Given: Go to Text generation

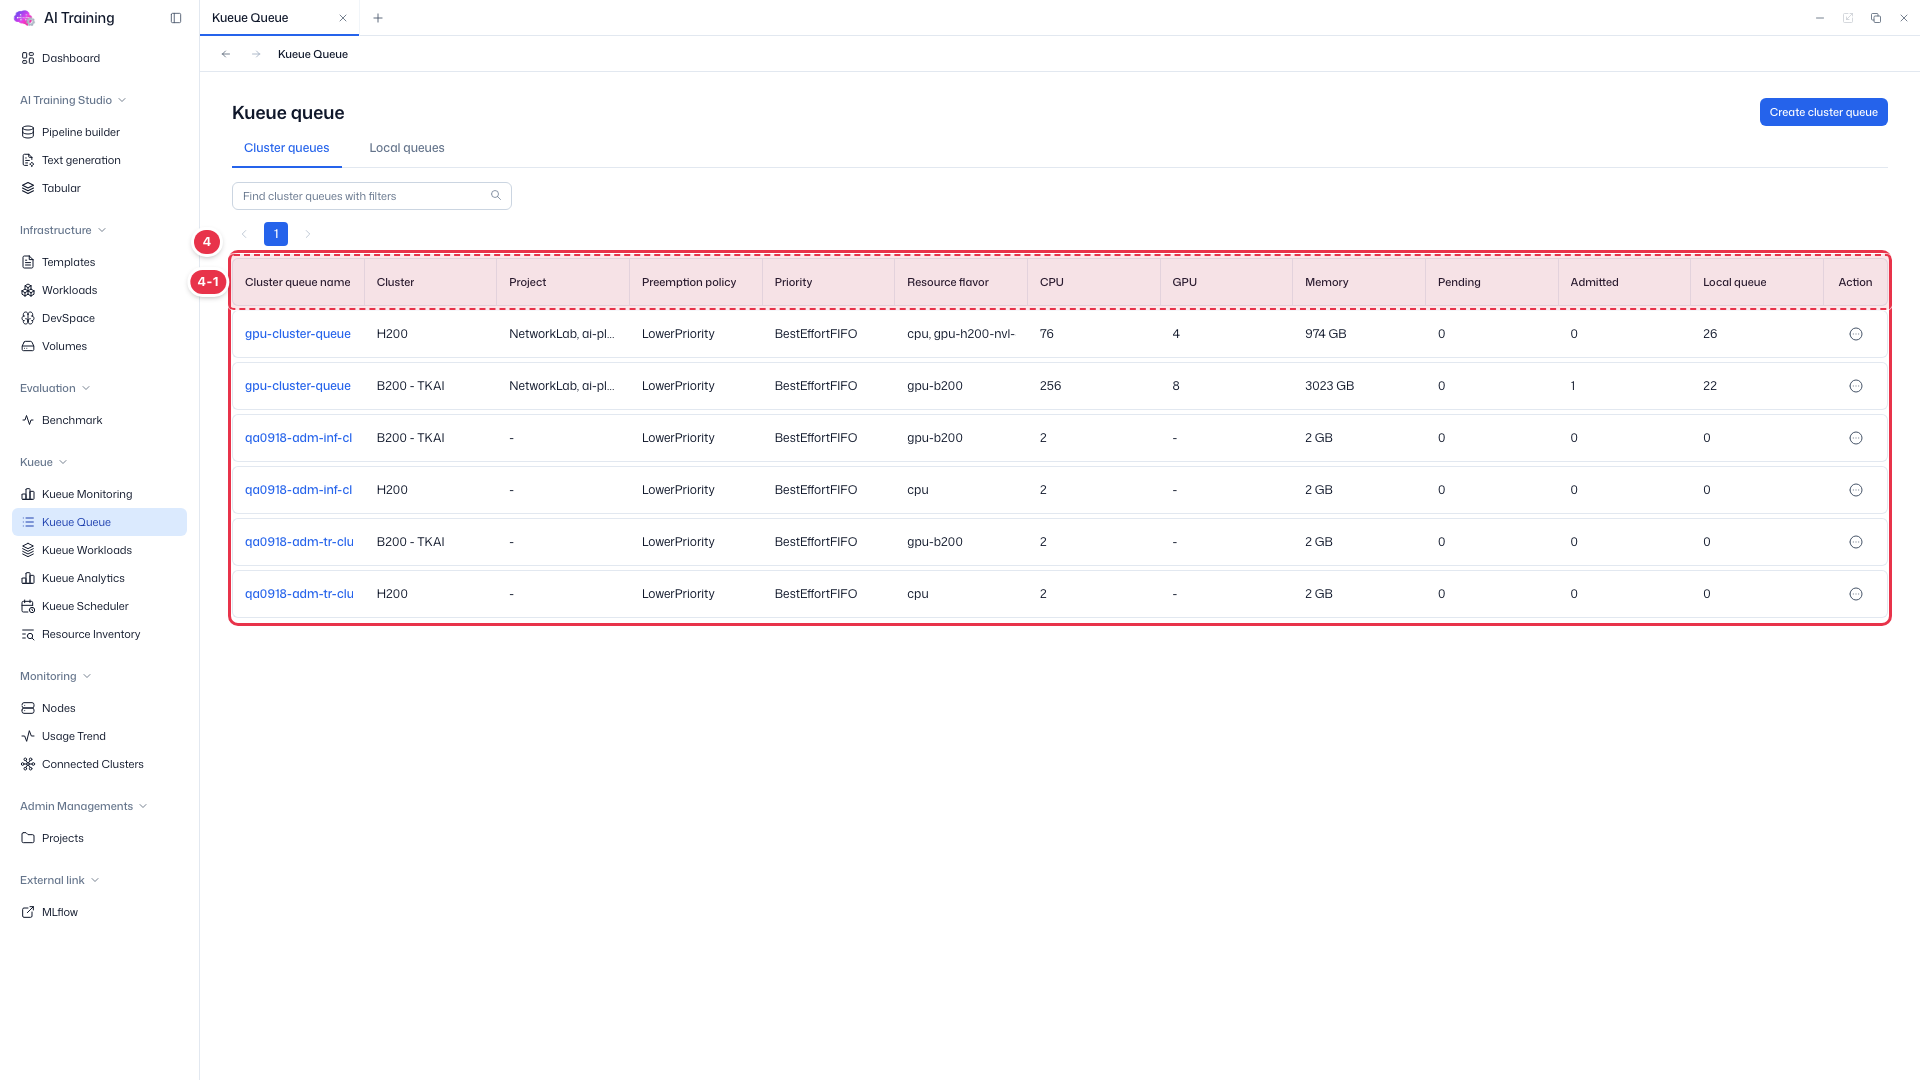Looking at the screenshot, I should click(99, 160).
